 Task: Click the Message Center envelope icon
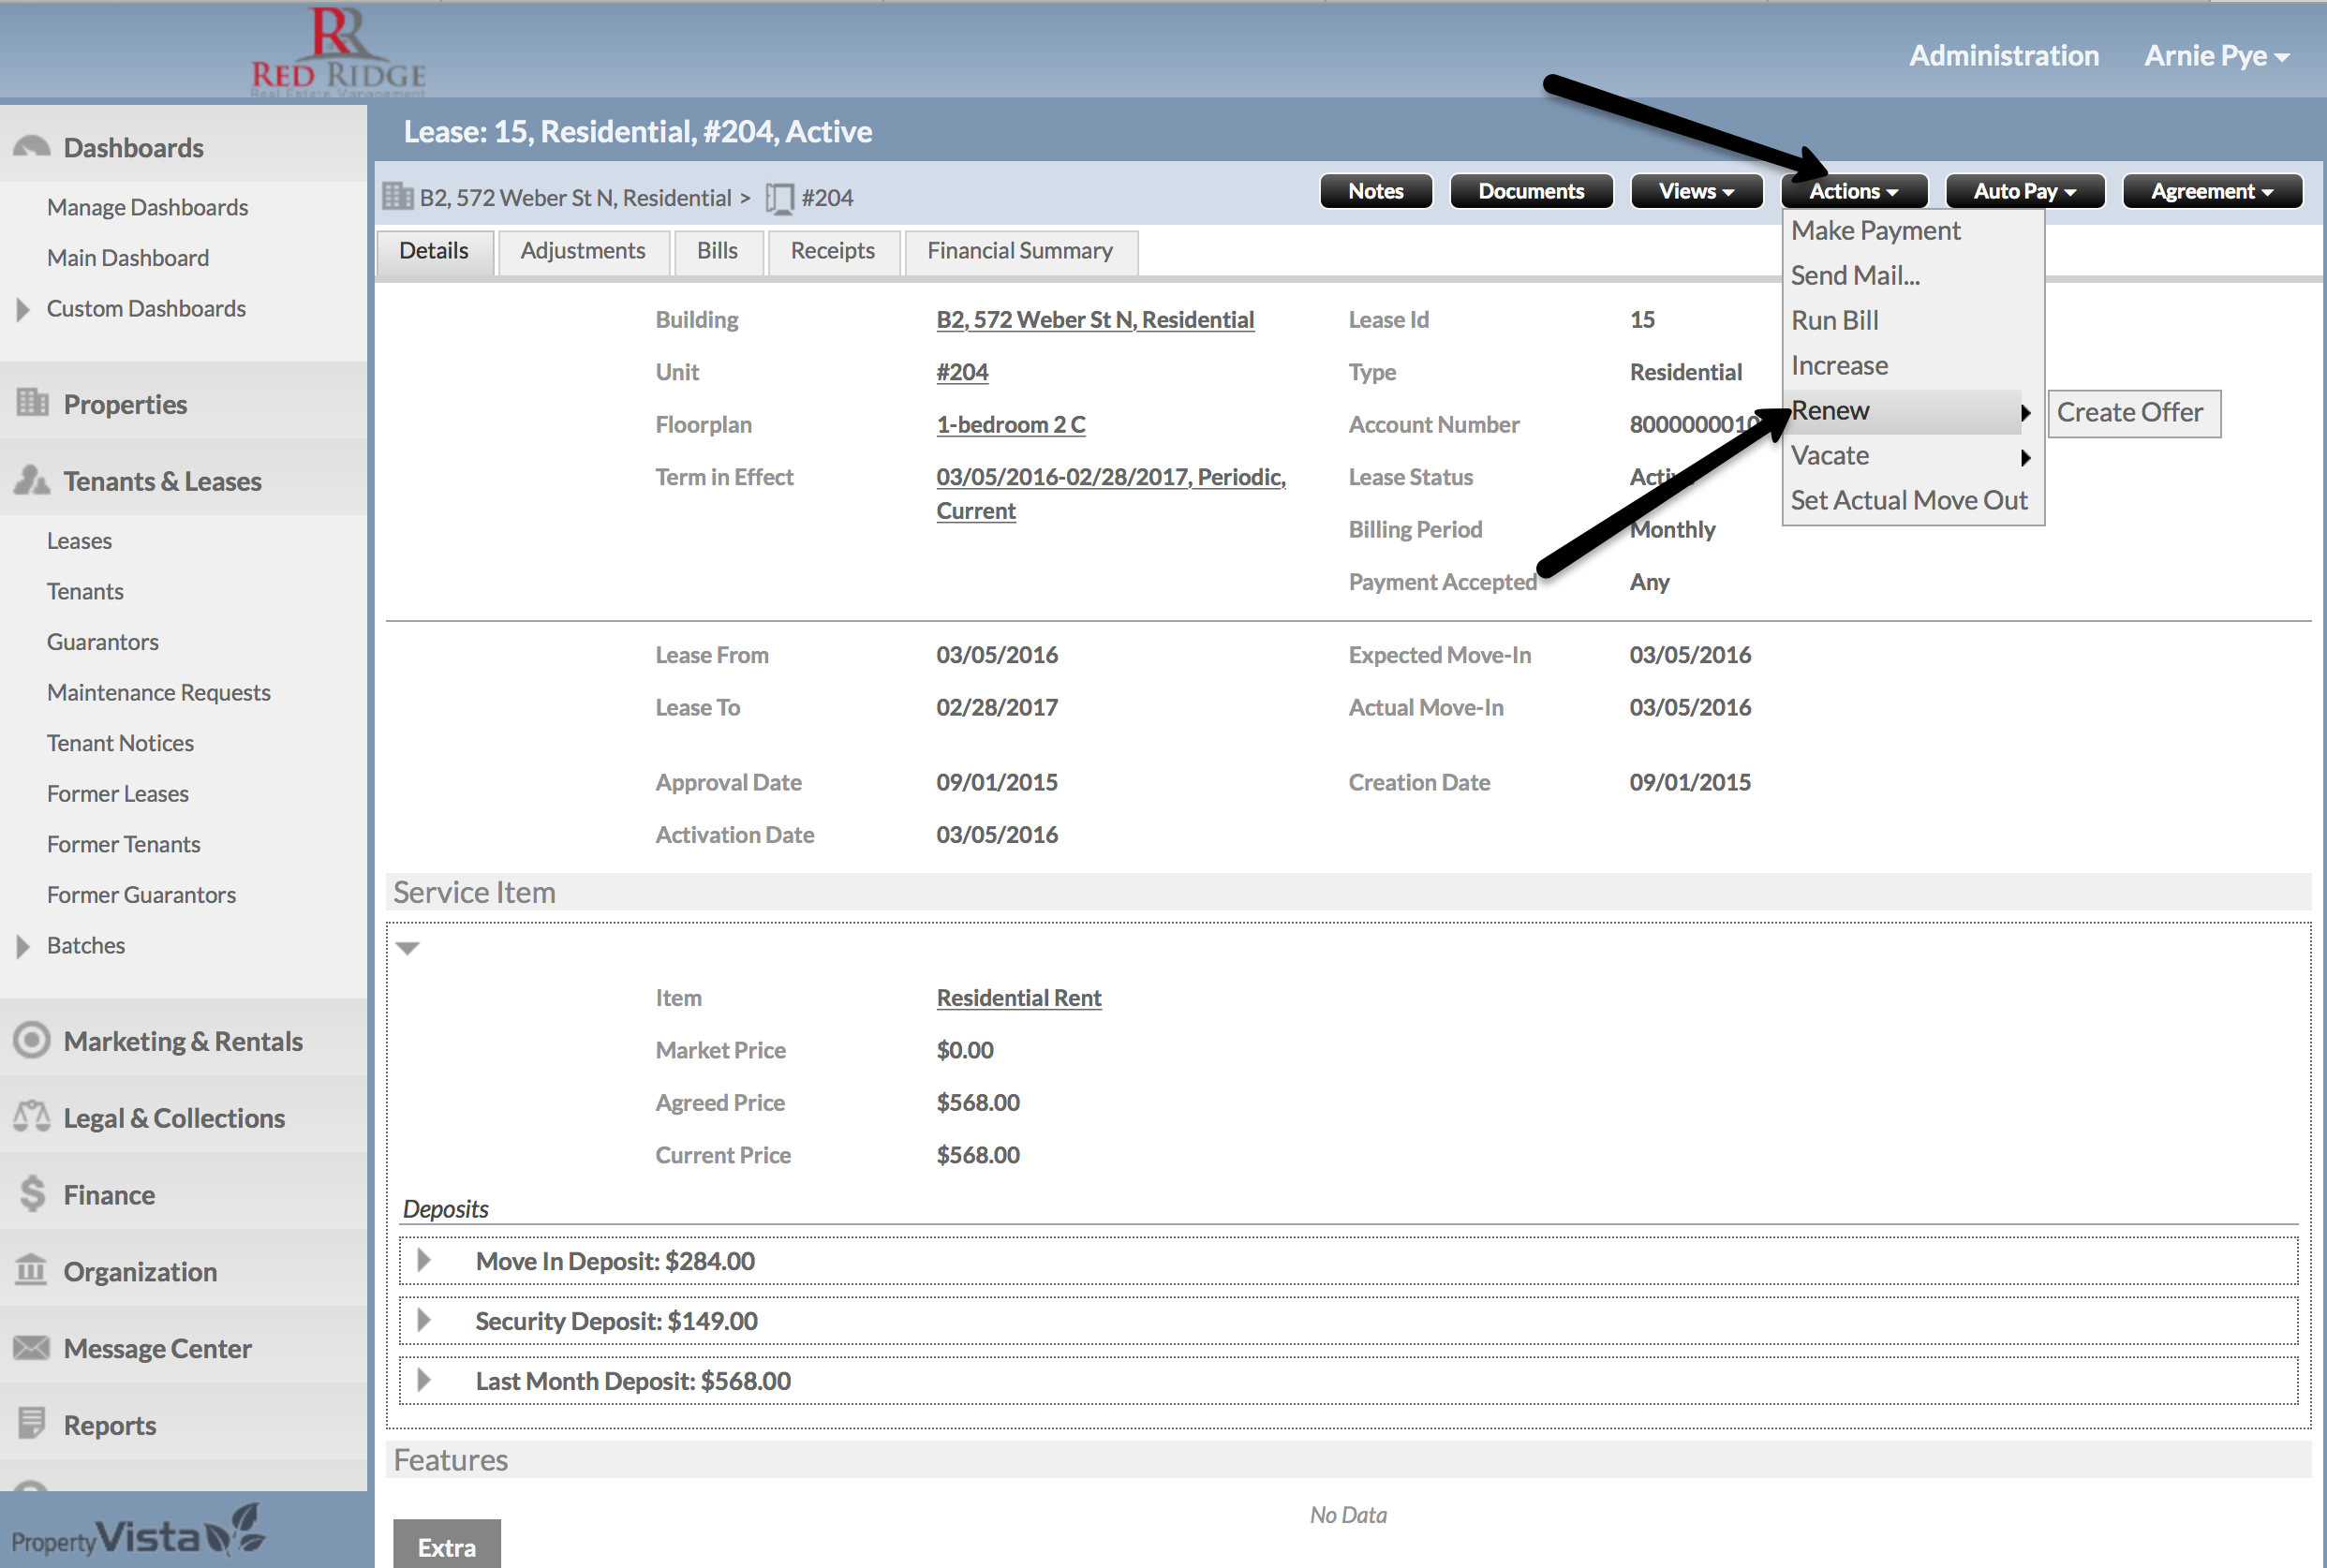(x=31, y=1347)
